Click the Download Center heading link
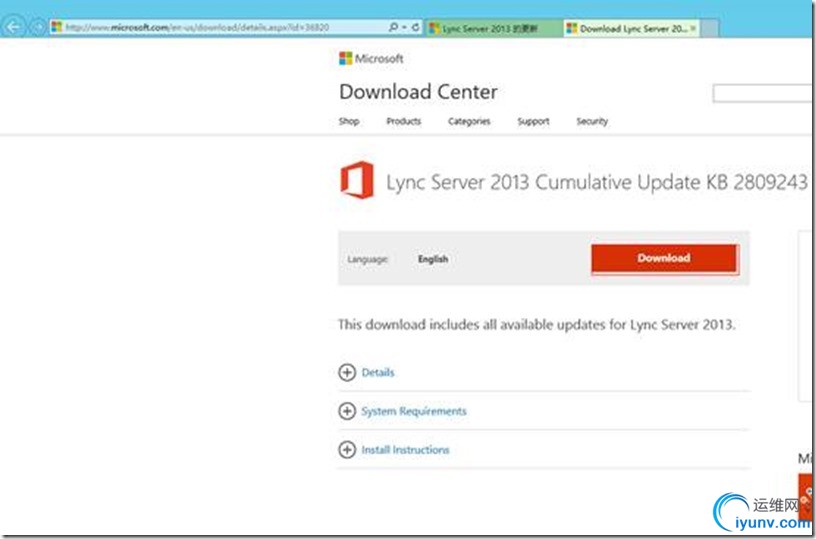Image resolution: width=816 pixels, height=539 pixels. click(418, 92)
